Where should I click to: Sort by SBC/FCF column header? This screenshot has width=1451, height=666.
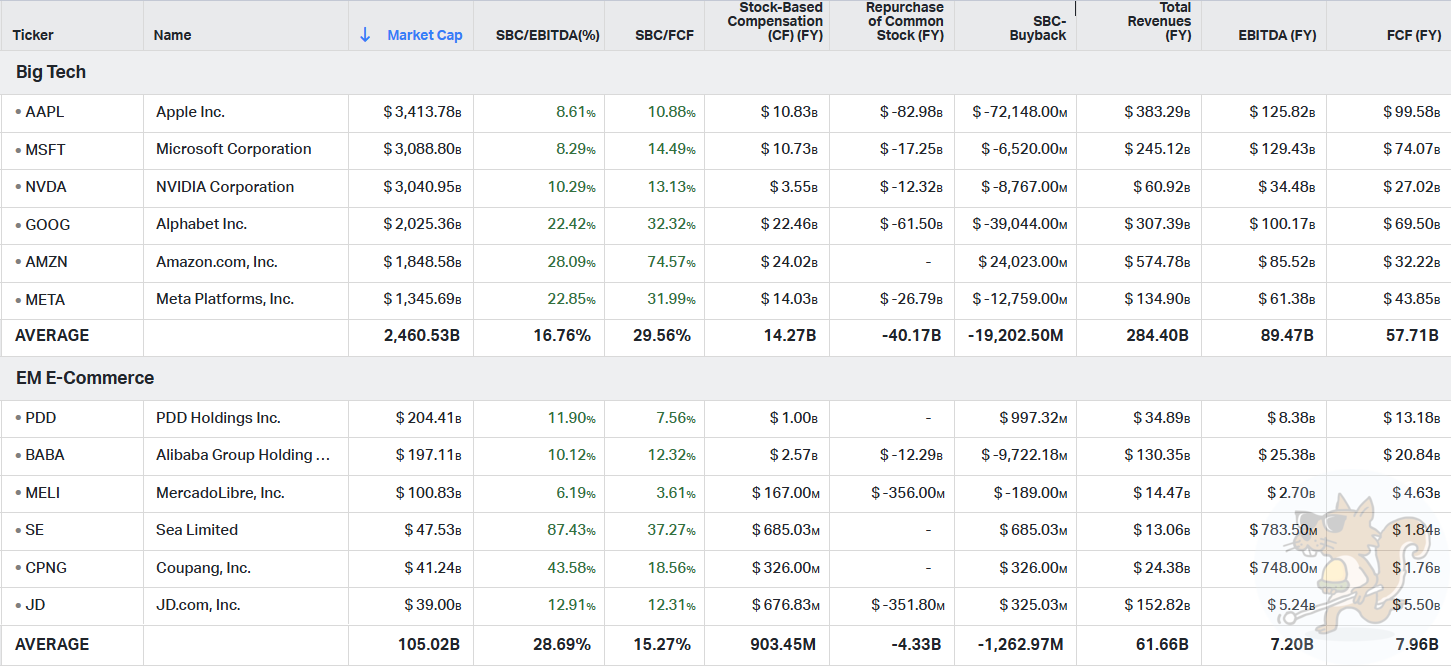pyautogui.click(x=665, y=35)
